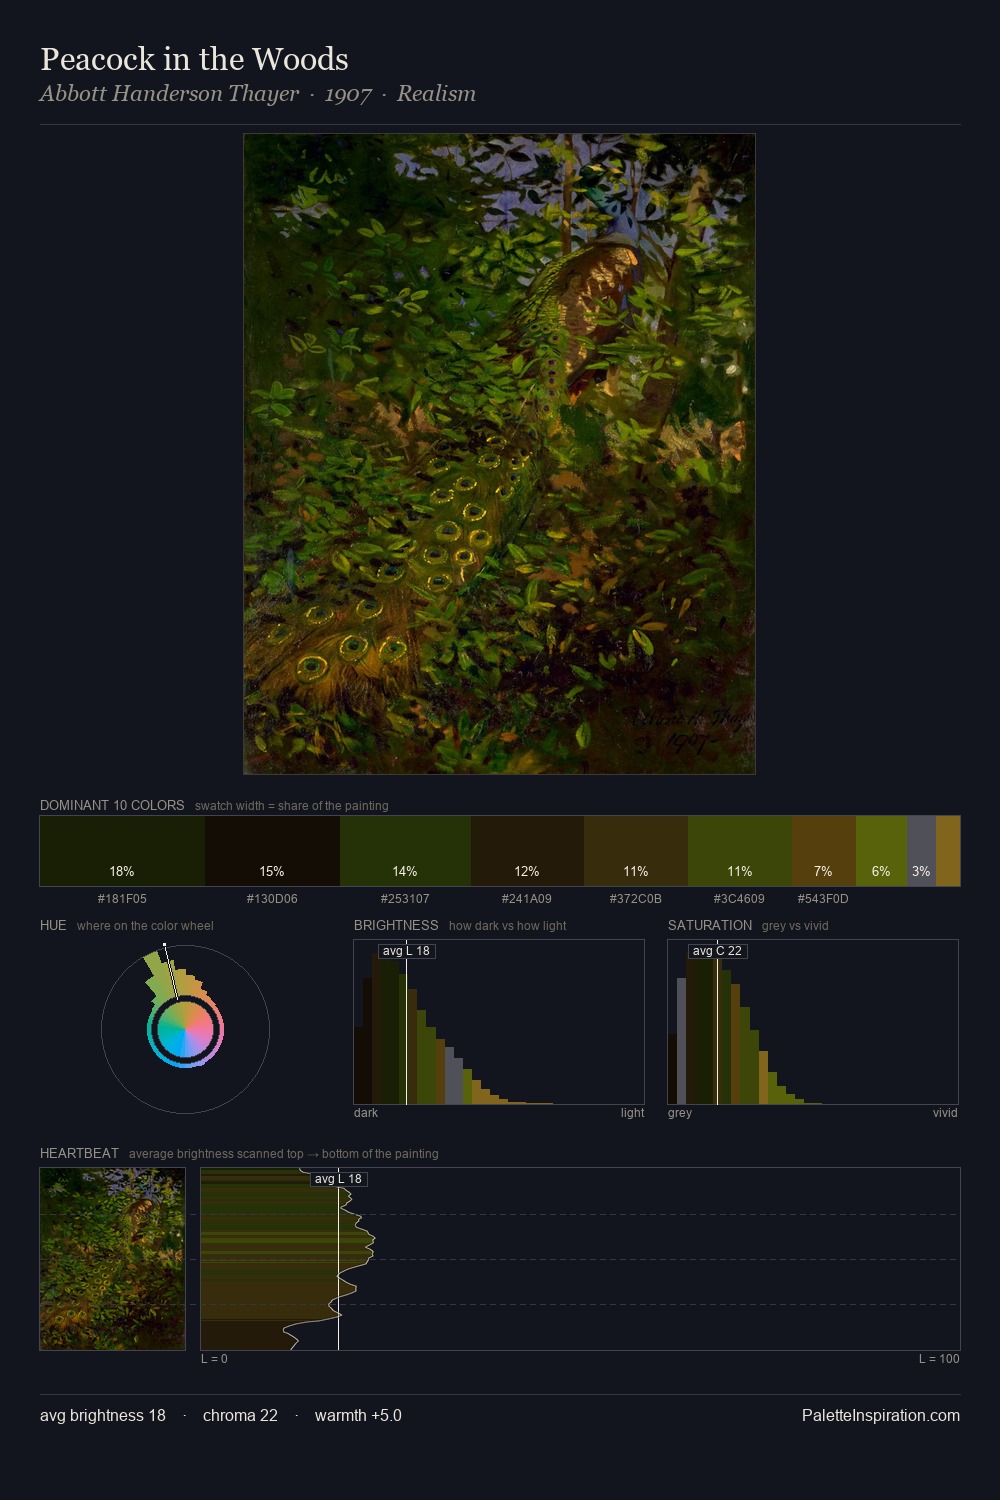Click the avg C 22 label in saturation chart
Viewport: 1000px width, 1500px height.
tap(717, 951)
